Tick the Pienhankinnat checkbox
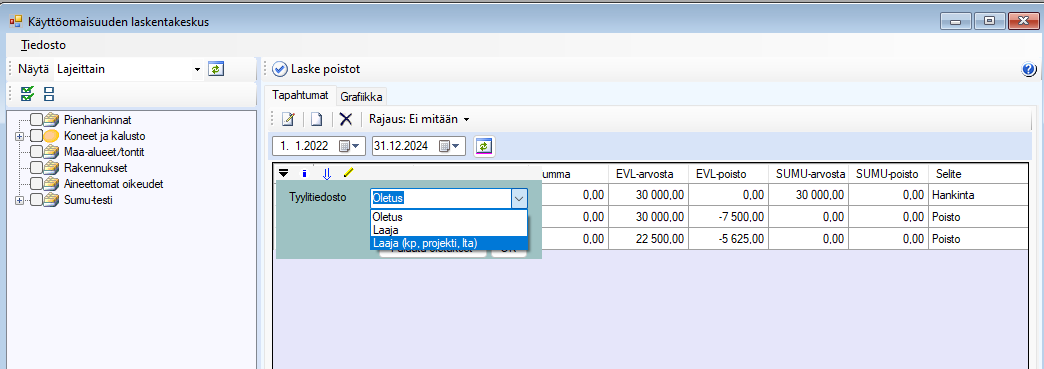This screenshot has height=369, width=1044. (x=37, y=120)
